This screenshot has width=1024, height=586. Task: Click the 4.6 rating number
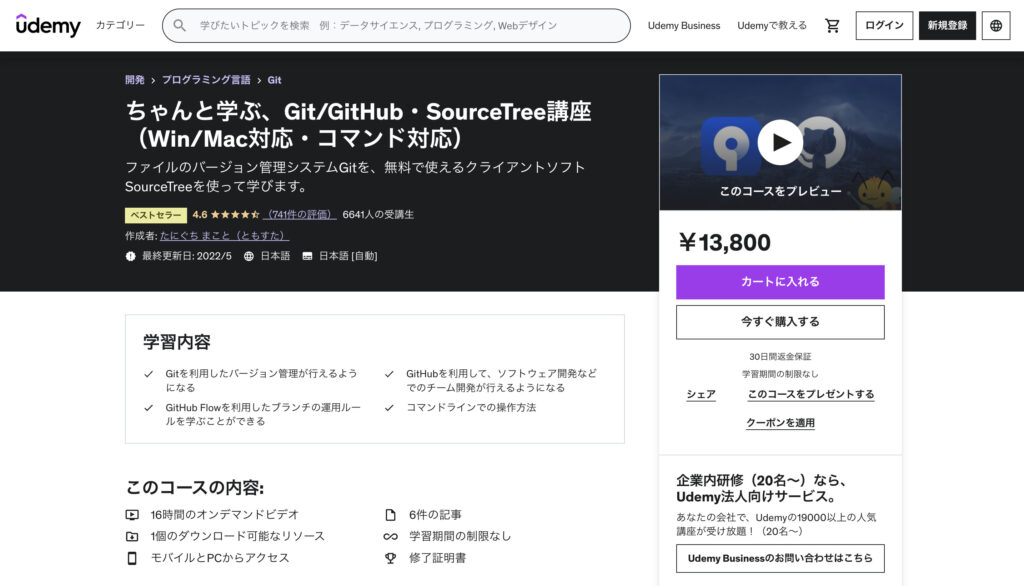pos(200,214)
